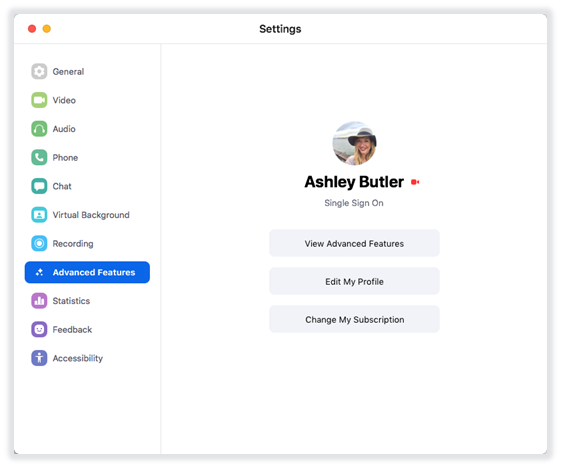Click Ashley Butler's profile picture
The height and width of the screenshot is (468, 561).
(354, 143)
